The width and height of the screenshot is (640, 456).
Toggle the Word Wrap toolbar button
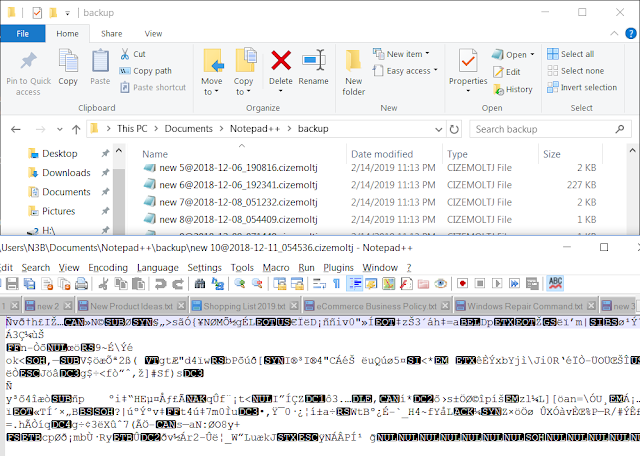click(x=319, y=284)
